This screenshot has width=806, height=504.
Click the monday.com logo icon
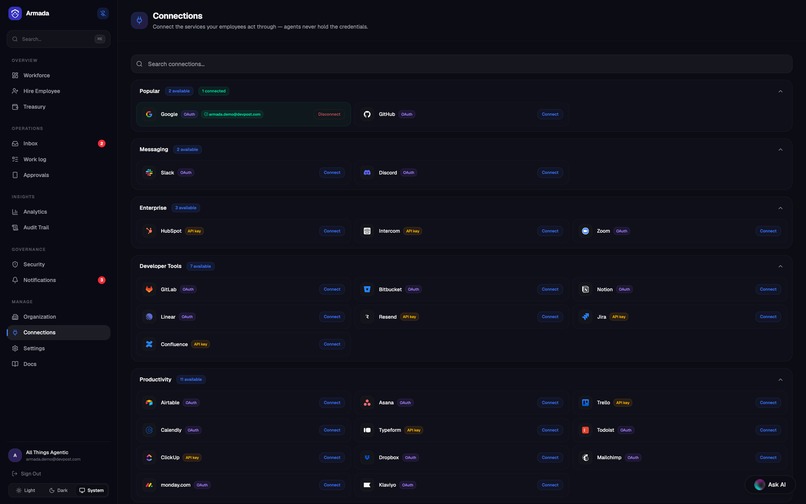(x=149, y=485)
